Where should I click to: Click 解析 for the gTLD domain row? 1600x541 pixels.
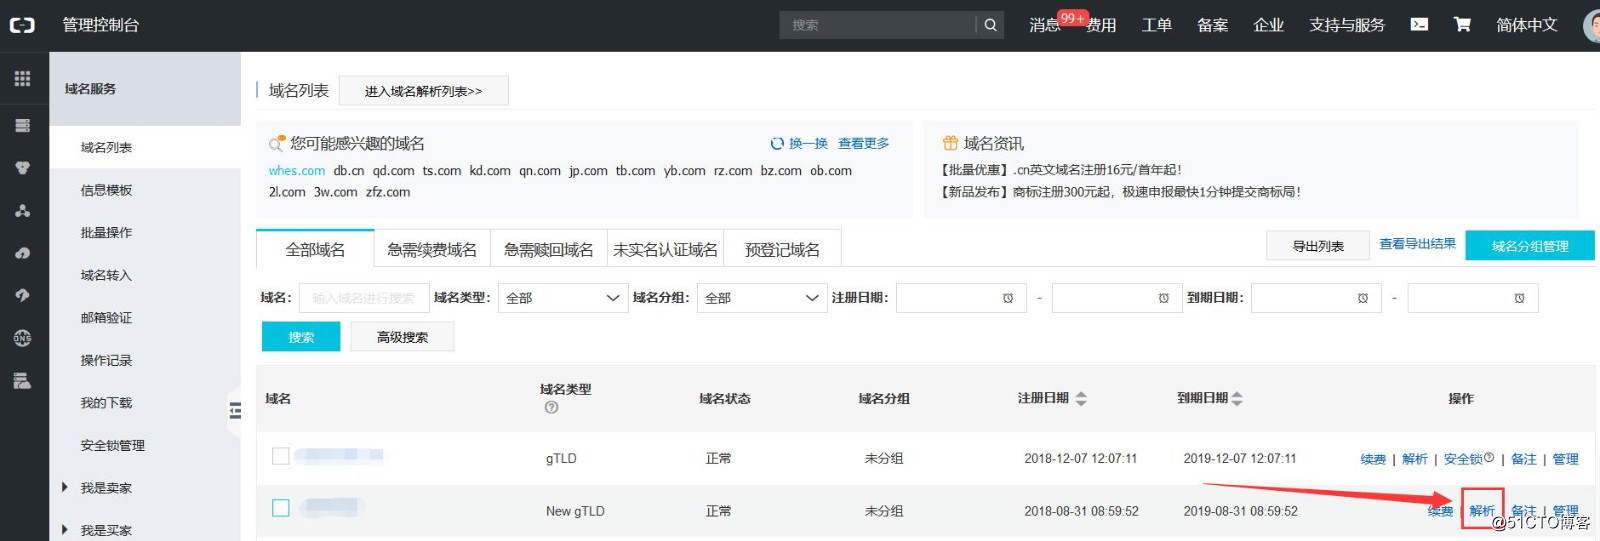pyautogui.click(x=1415, y=459)
